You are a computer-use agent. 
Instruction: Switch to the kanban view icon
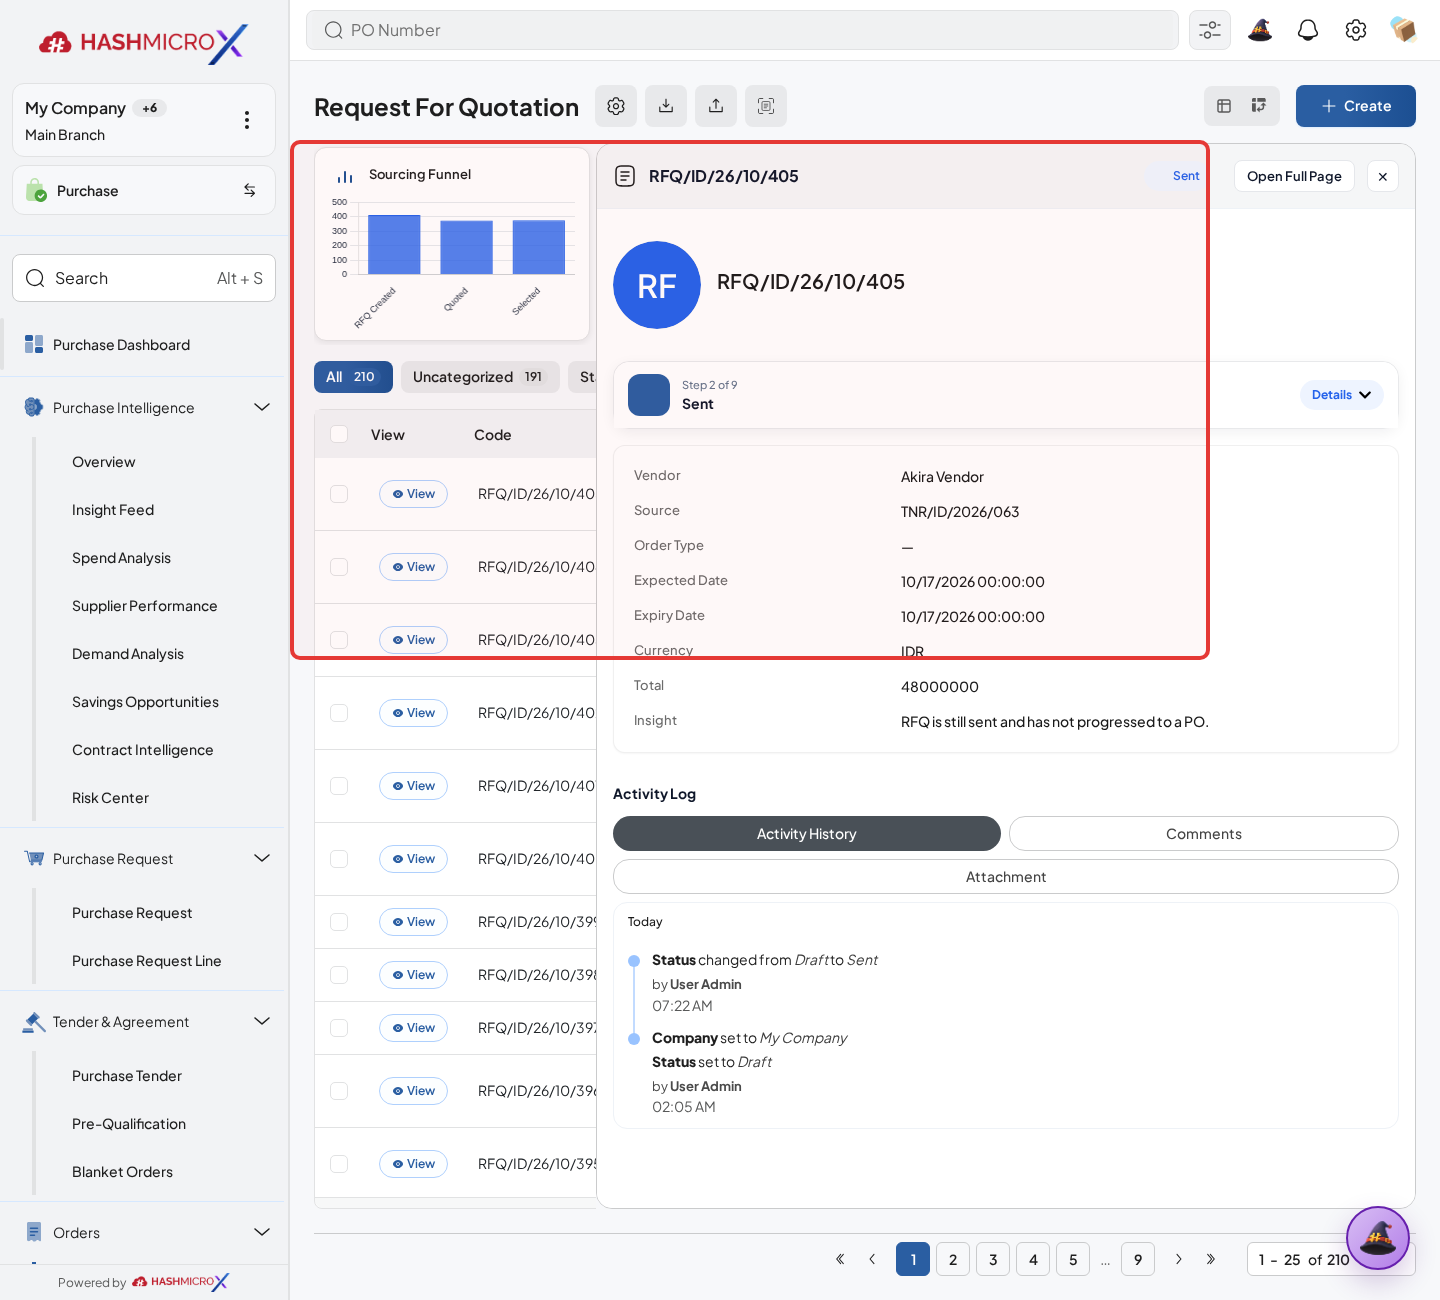(x=1259, y=106)
